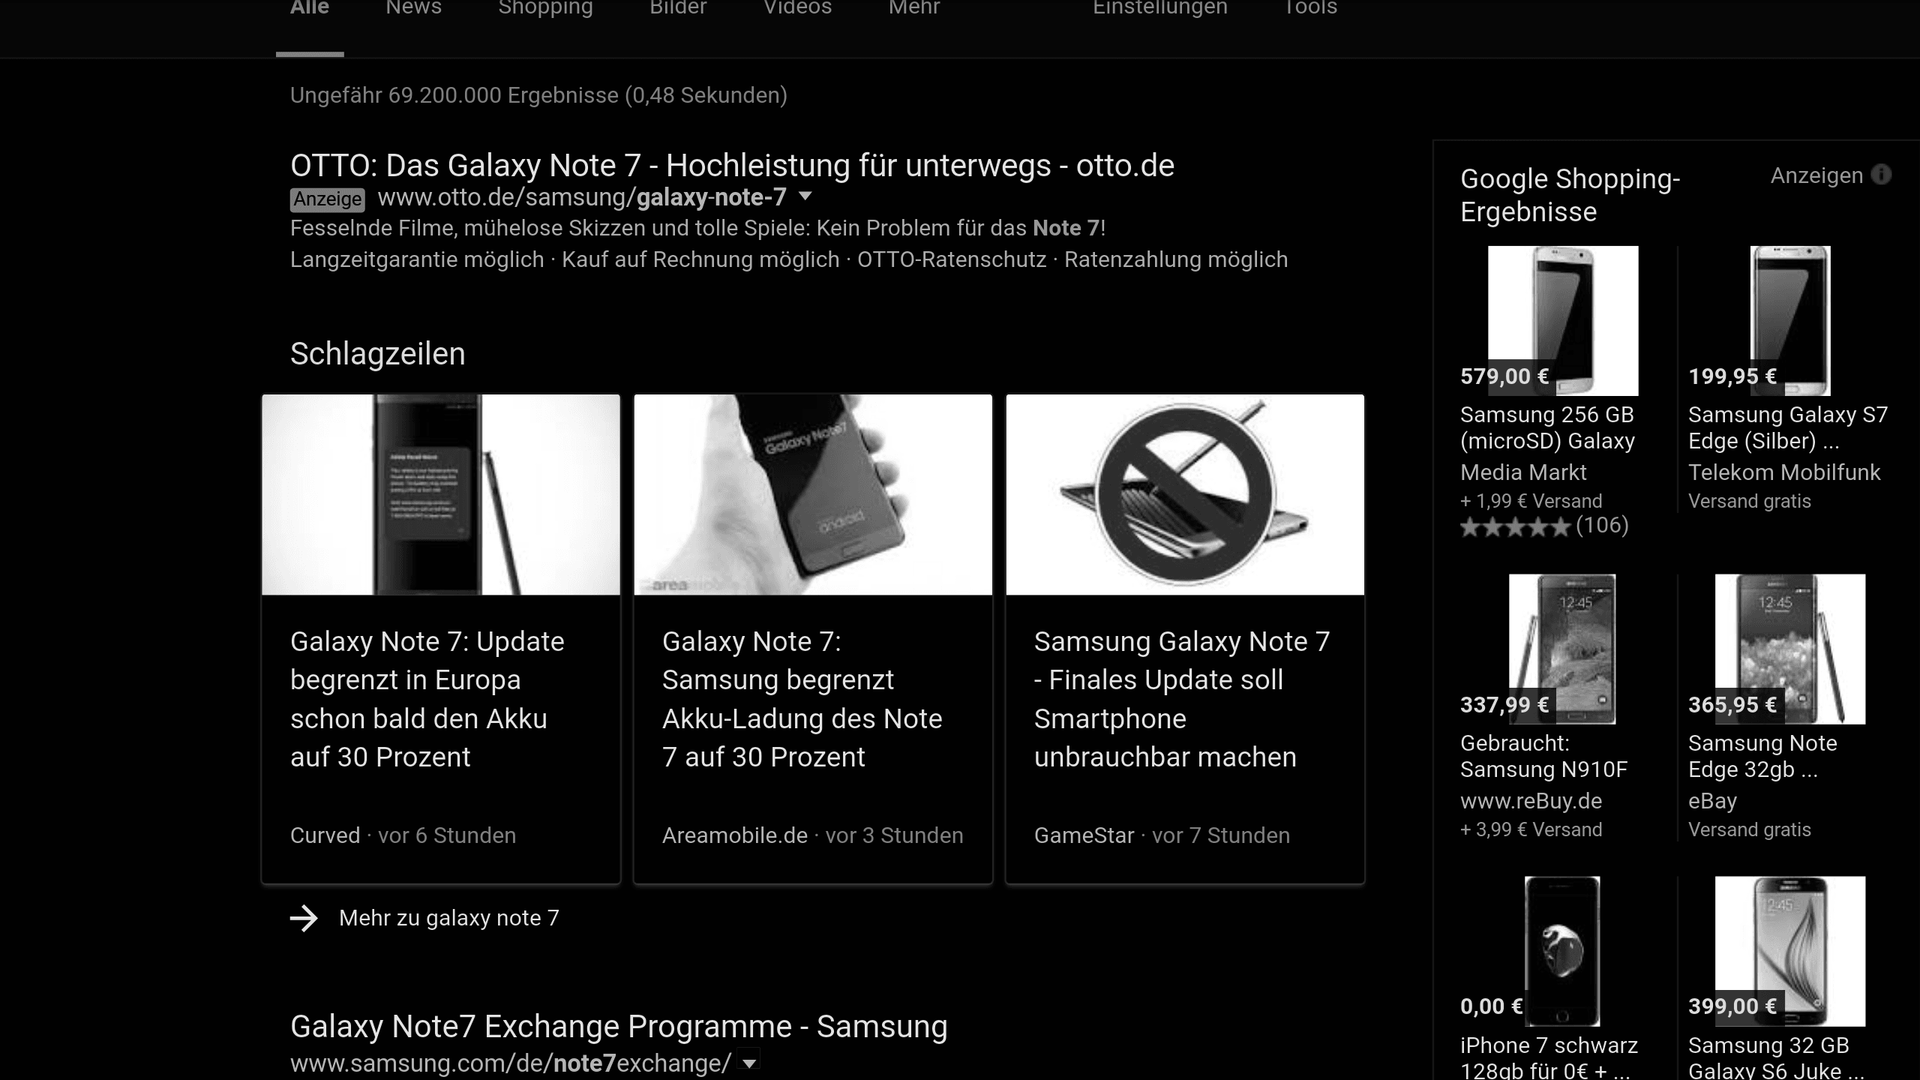Open 'Samsung Note Edge 32gb' listing
Image resolution: width=1920 pixels, height=1080 pixels.
[x=1762, y=756]
